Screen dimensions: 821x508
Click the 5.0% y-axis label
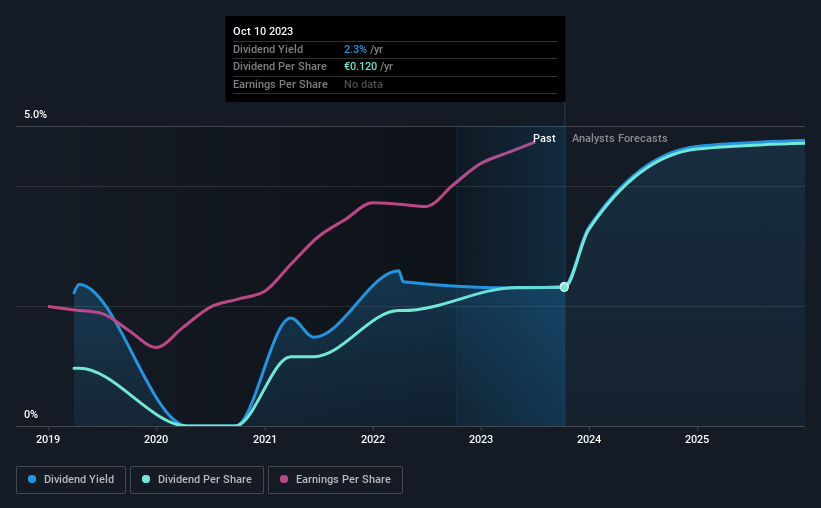coord(35,115)
